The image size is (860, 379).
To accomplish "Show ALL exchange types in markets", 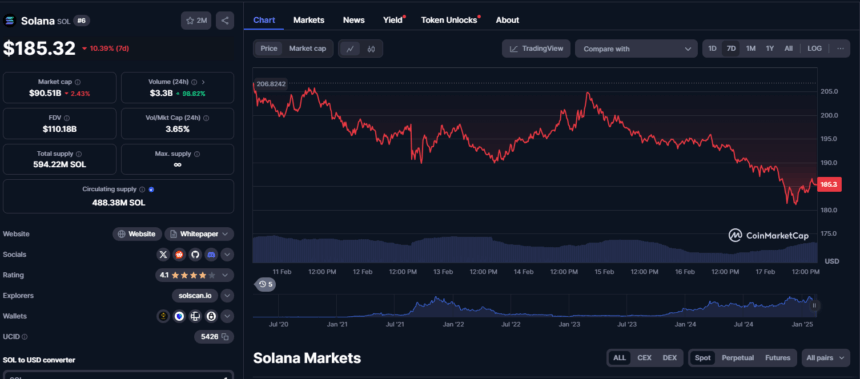I will point(619,358).
